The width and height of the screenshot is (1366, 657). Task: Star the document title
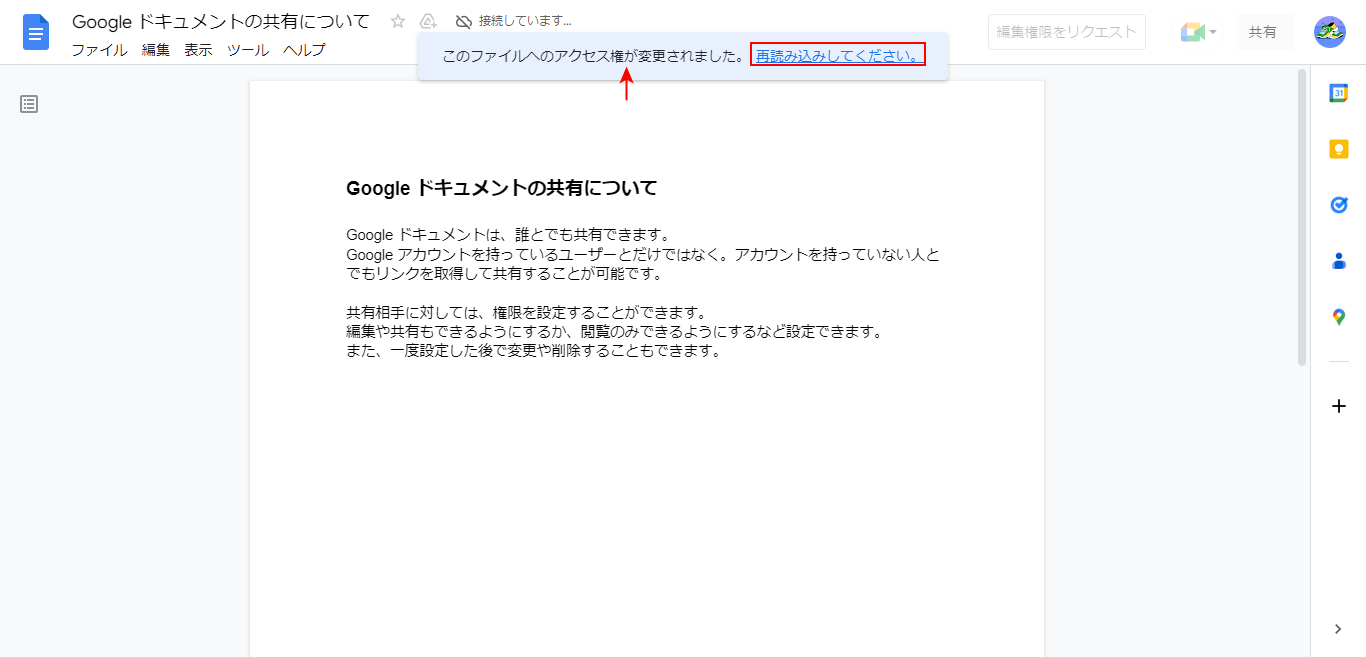[398, 21]
